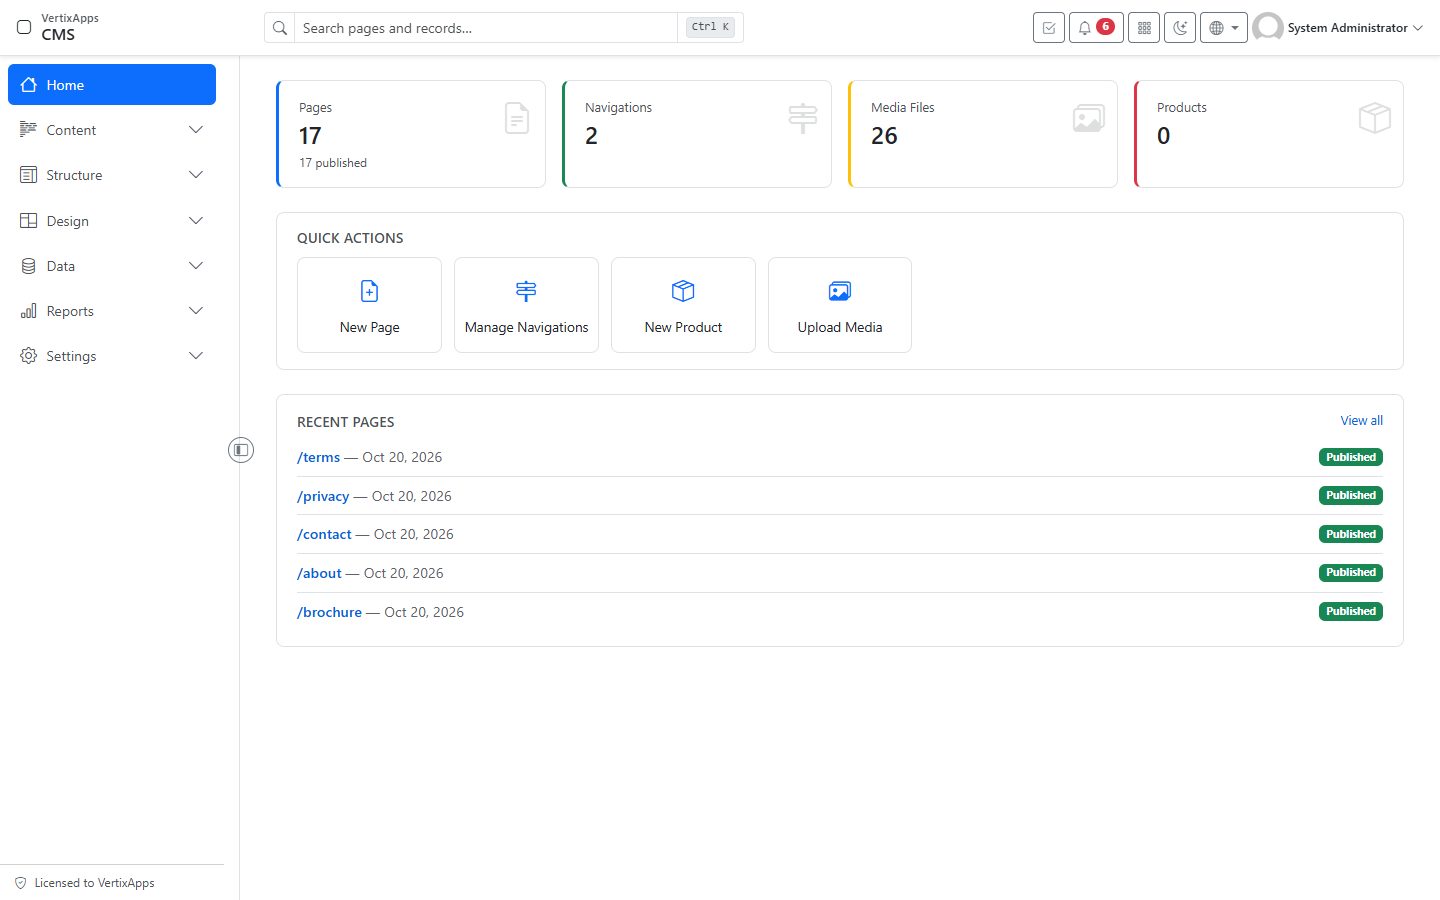This screenshot has width=1440, height=900.
Task: Open View all recent pages link
Action: (1362, 421)
